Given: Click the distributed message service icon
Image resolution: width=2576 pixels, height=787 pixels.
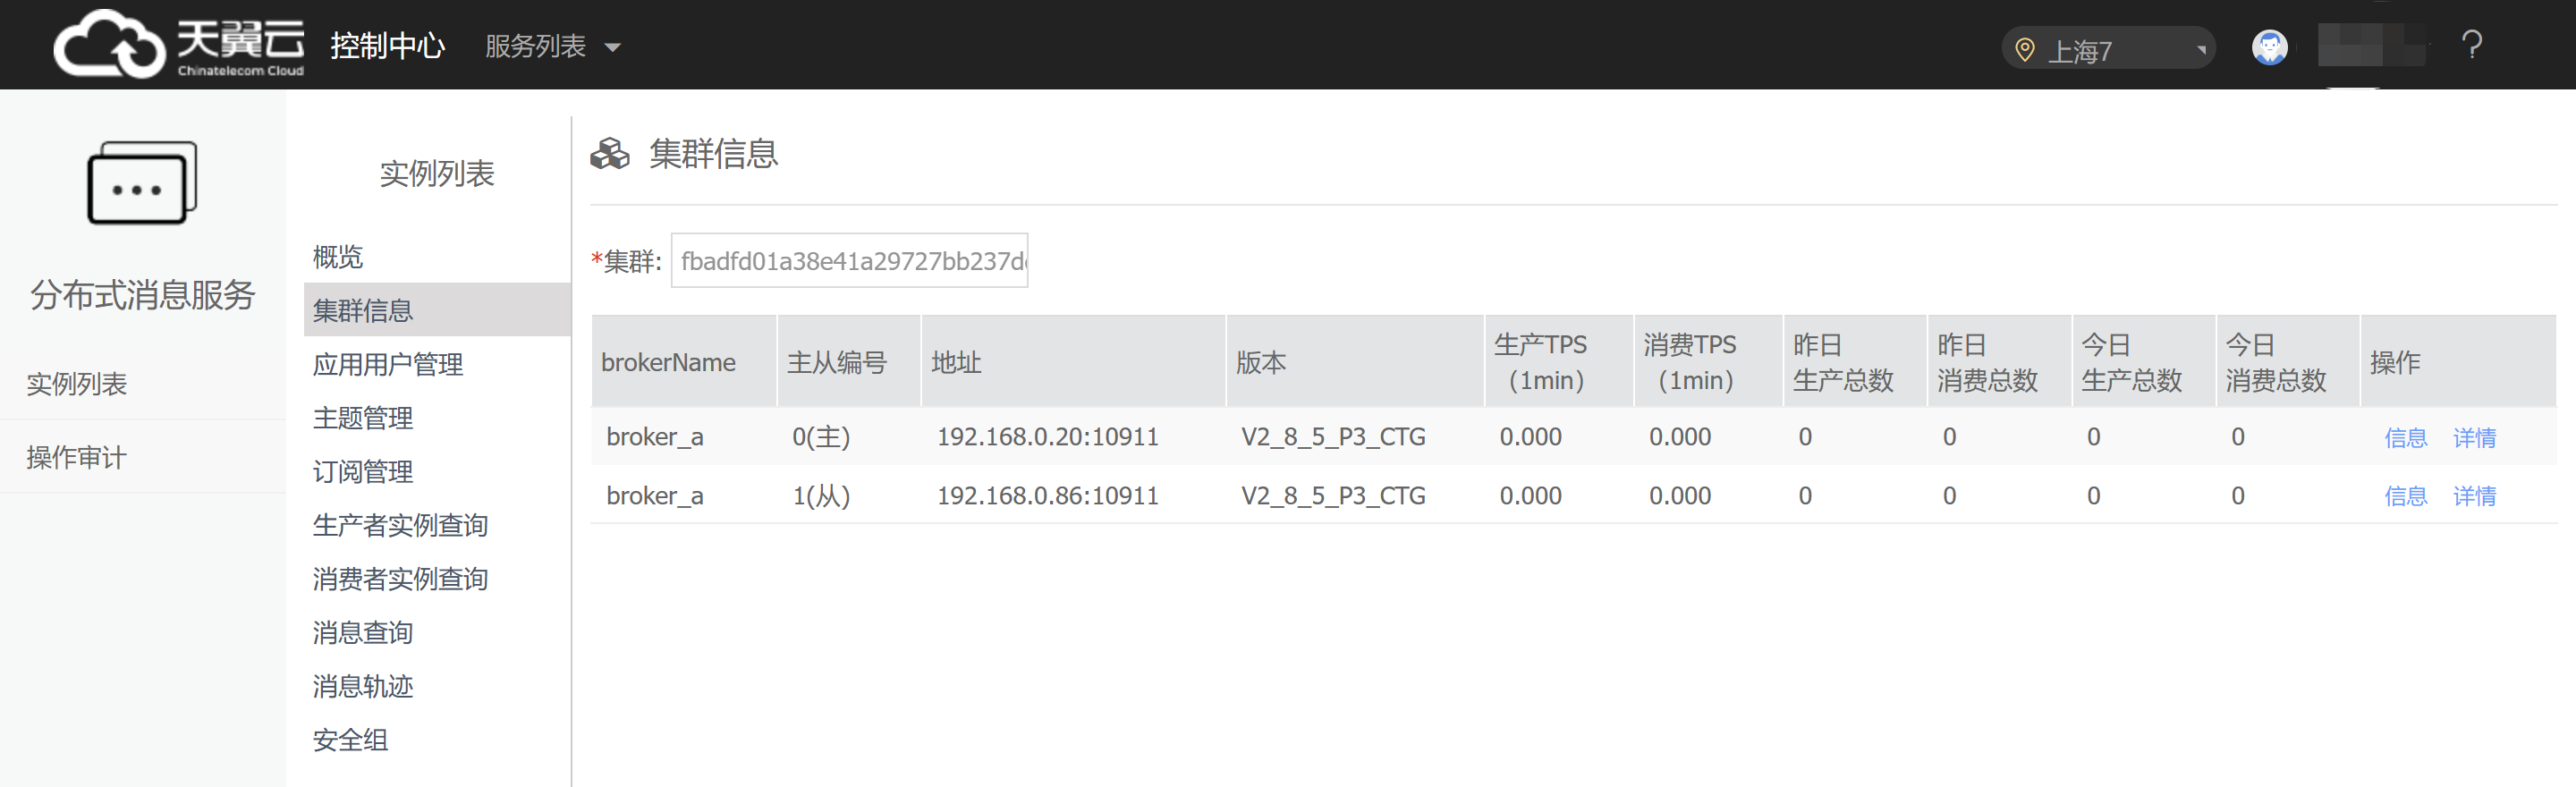Looking at the screenshot, I should 142,183.
